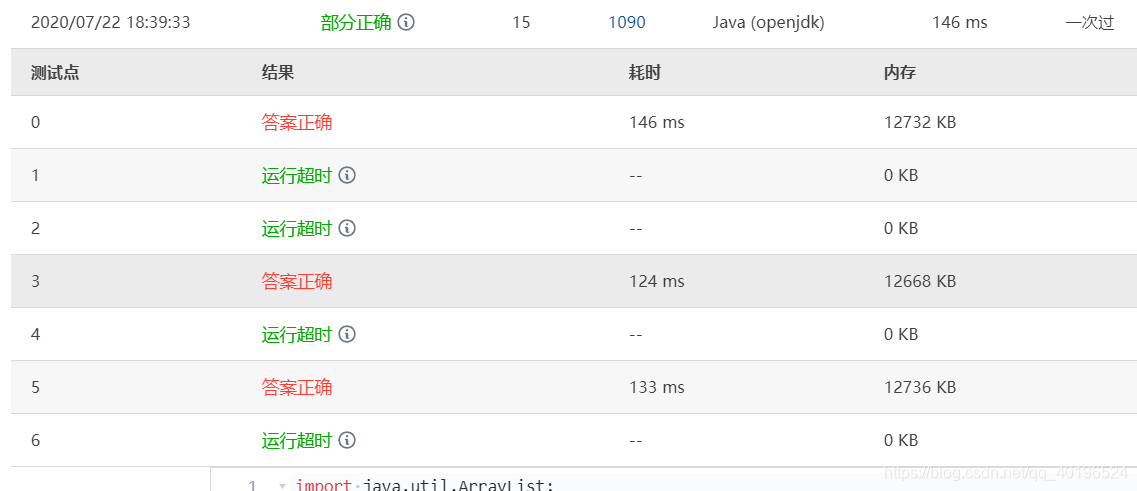
Task: Click 124 ms time value
Action: [656, 281]
